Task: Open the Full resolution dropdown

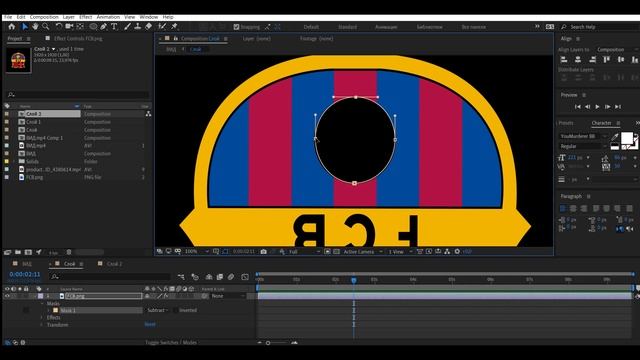Action: (304, 251)
